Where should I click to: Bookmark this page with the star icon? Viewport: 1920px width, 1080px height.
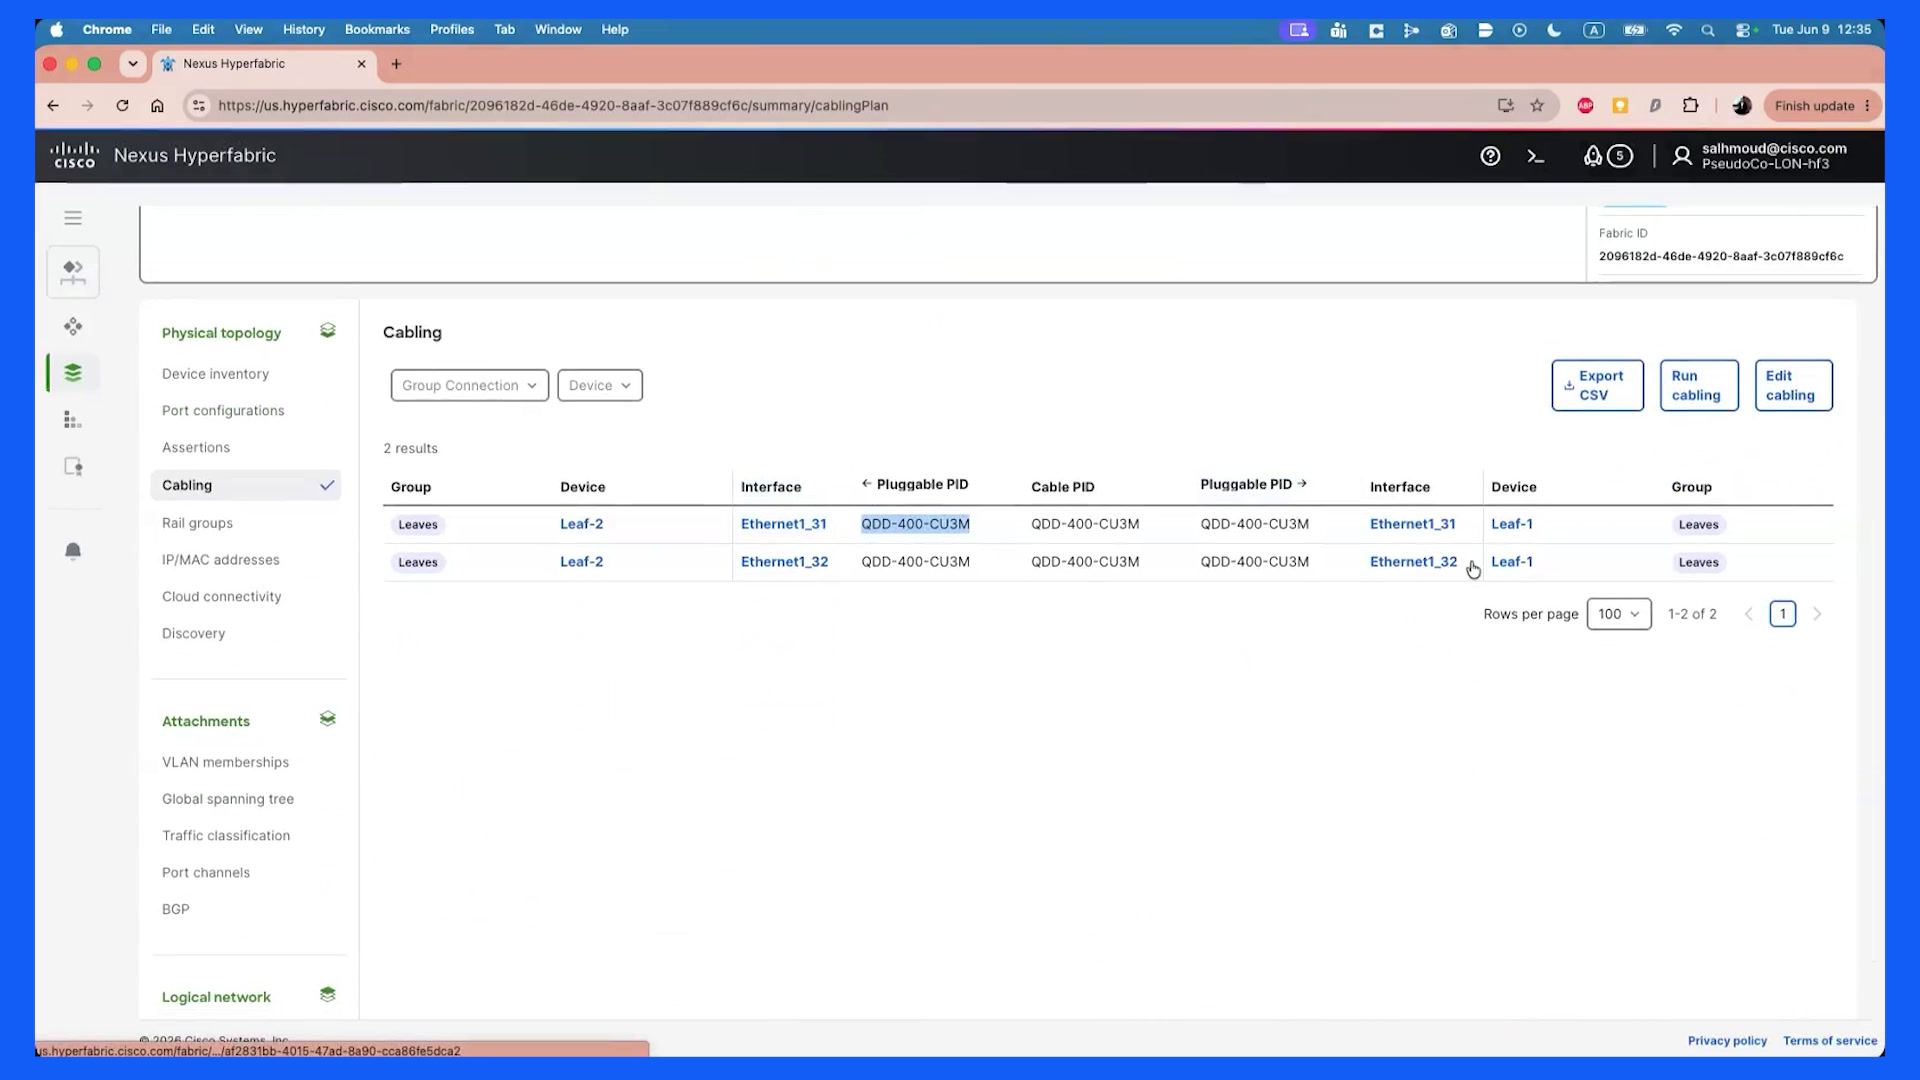1537,105
